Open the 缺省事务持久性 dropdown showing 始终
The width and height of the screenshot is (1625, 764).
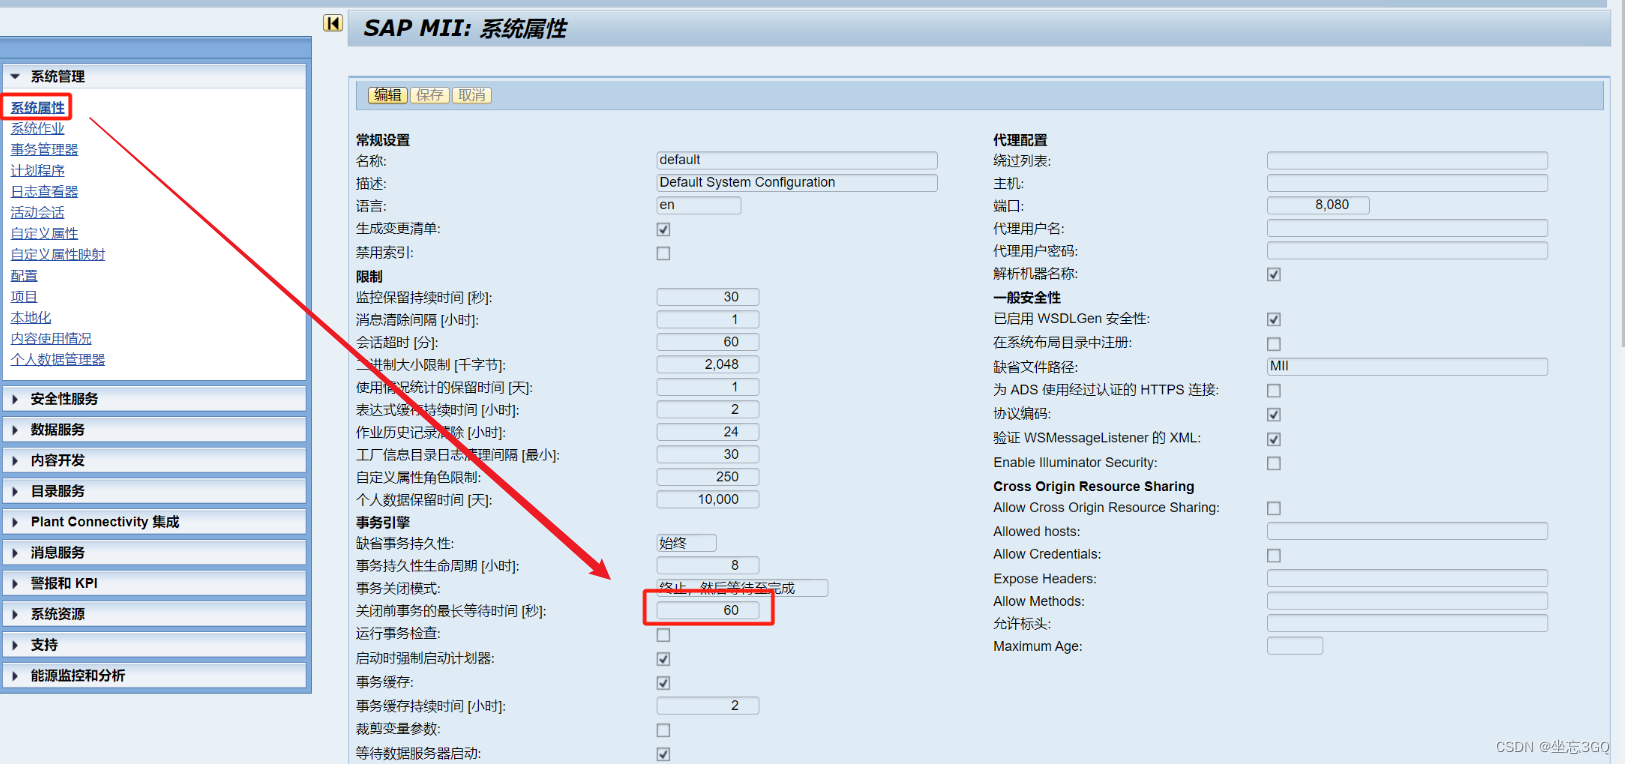pos(687,543)
